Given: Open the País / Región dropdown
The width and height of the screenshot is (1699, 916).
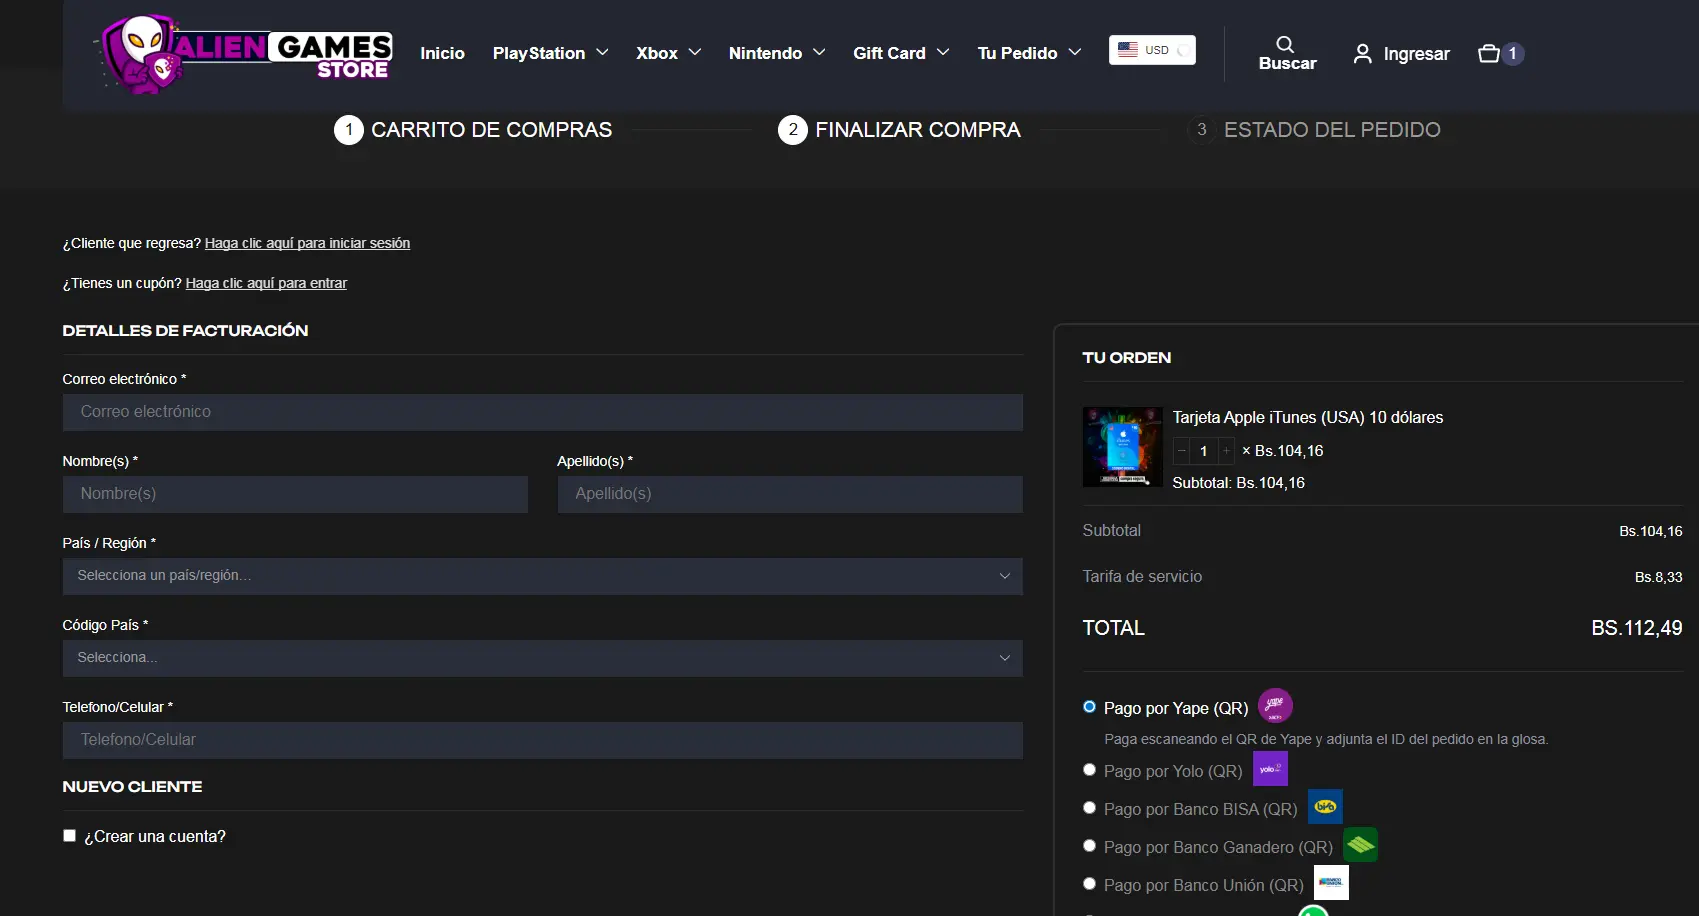Looking at the screenshot, I should [x=542, y=576].
